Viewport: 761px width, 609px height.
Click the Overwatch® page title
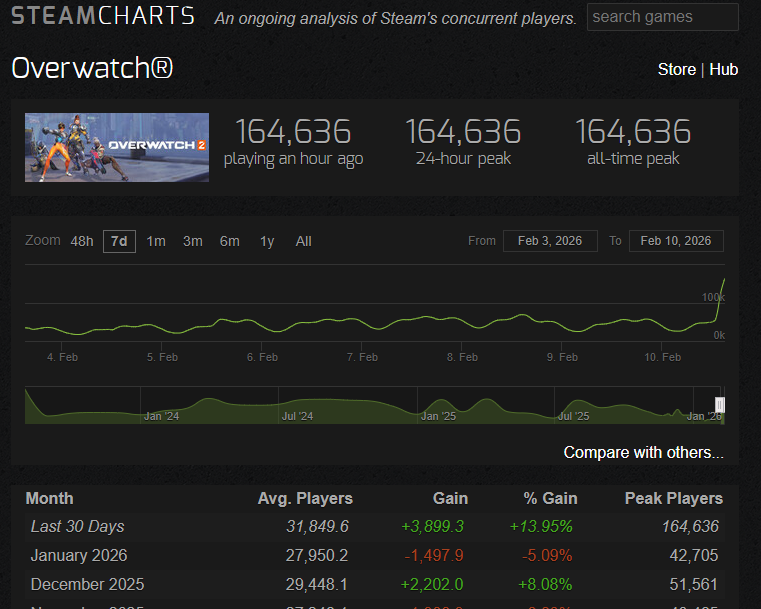coord(92,68)
